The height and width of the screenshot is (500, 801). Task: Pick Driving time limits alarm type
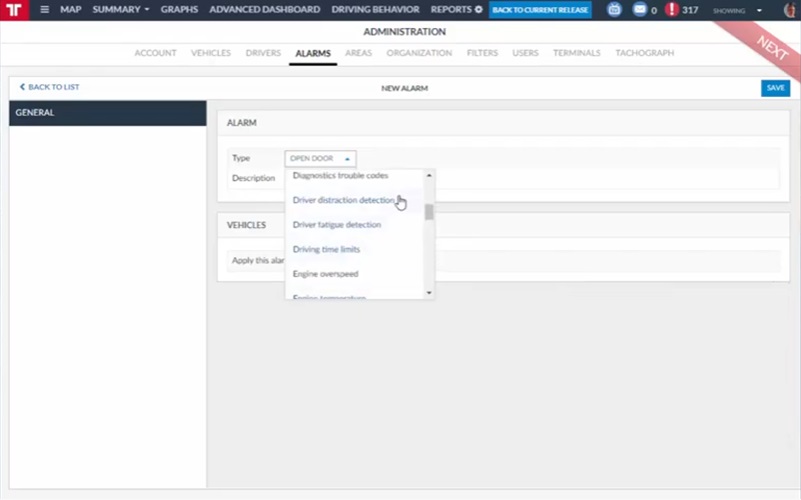pos(326,249)
